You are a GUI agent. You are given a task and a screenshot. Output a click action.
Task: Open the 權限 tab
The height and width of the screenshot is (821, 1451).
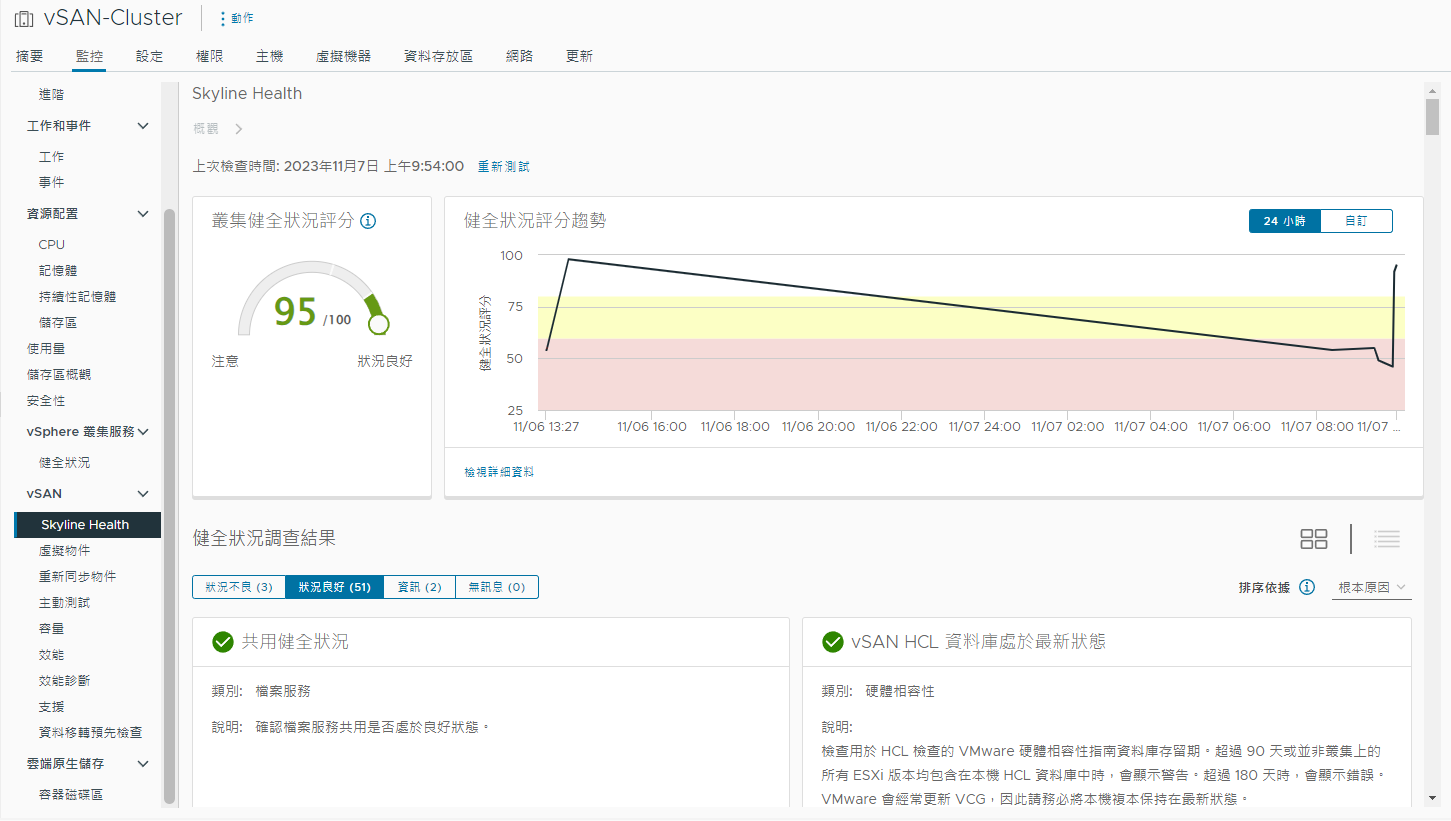209,56
